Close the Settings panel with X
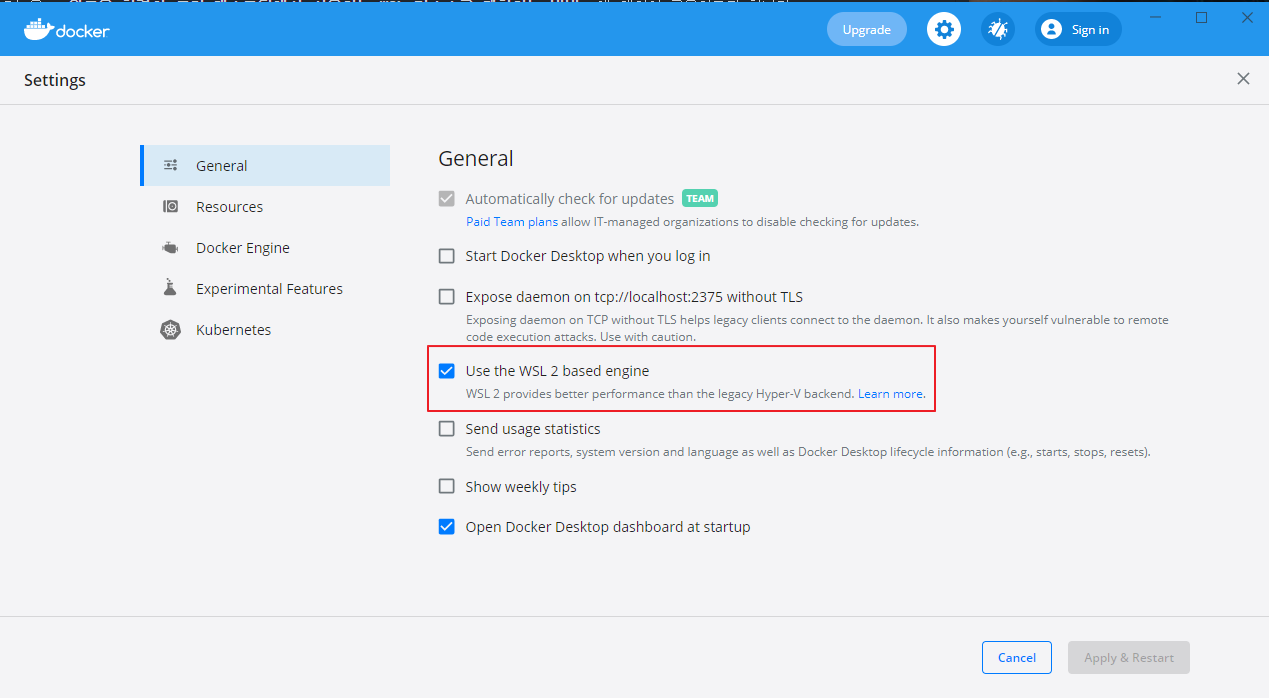Image resolution: width=1269 pixels, height=698 pixels. coord(1243,79)
